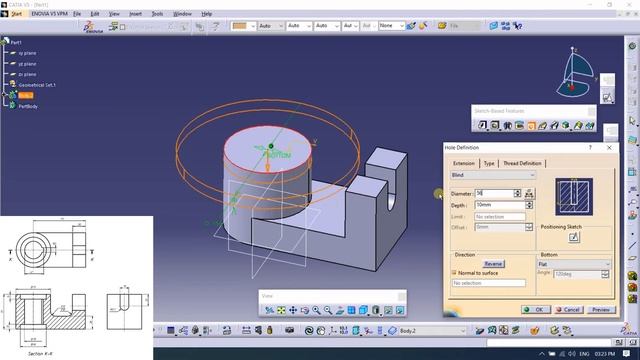Click Normal View icon in View toolbar

click(340, 311)
